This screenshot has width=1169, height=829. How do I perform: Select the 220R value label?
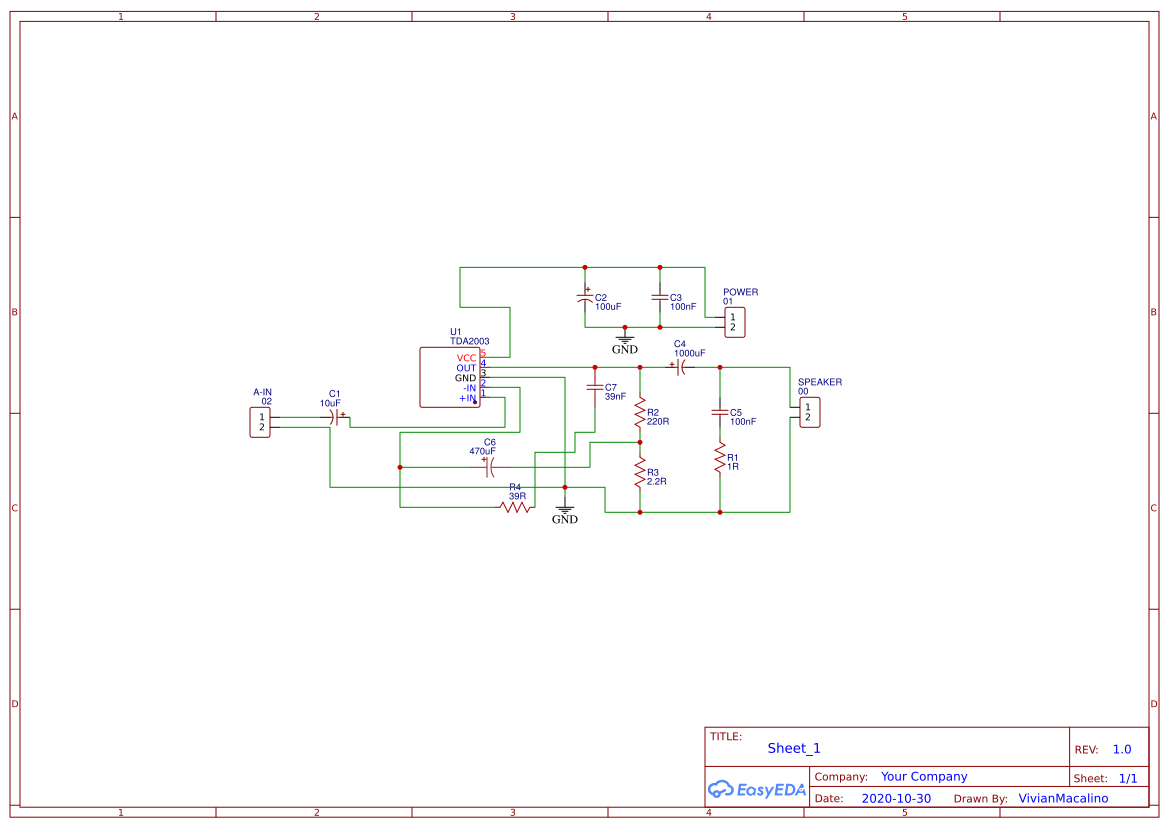coord(658,422)
